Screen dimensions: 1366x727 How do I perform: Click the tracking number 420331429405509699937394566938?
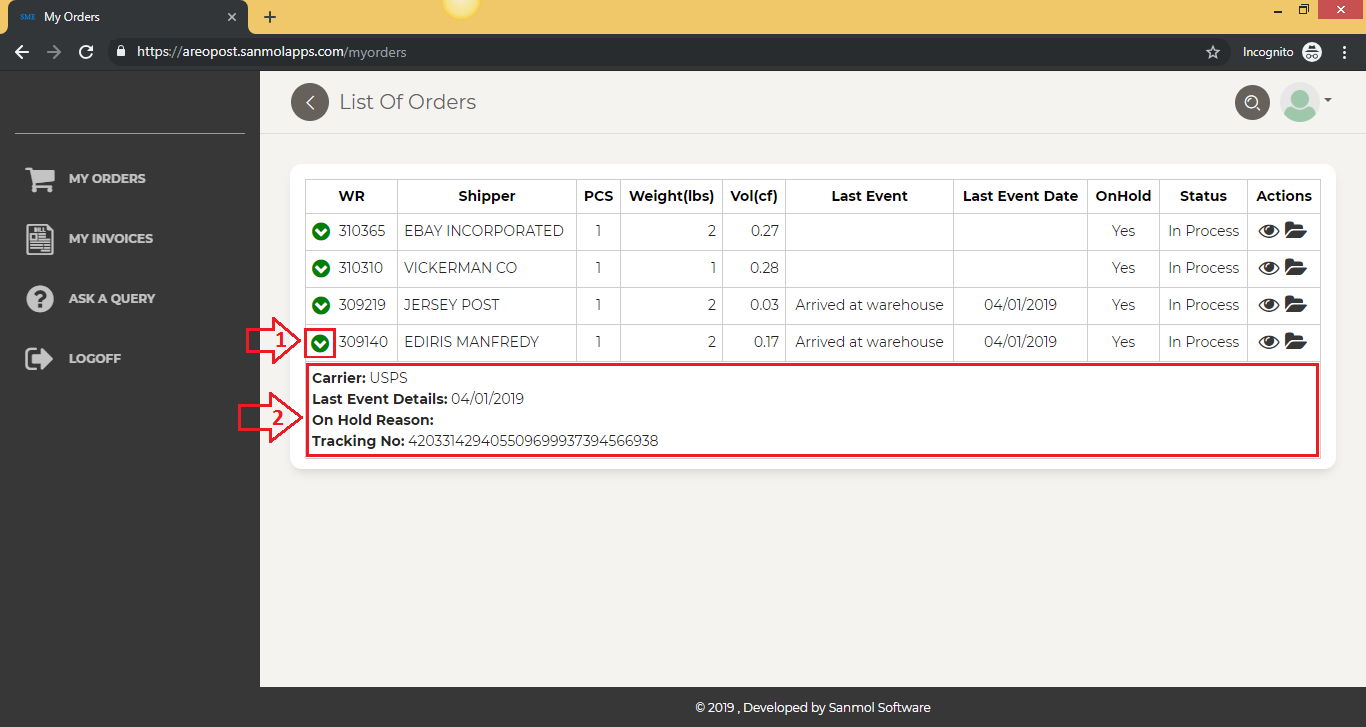pyautogui.click(x=533, y=441)
